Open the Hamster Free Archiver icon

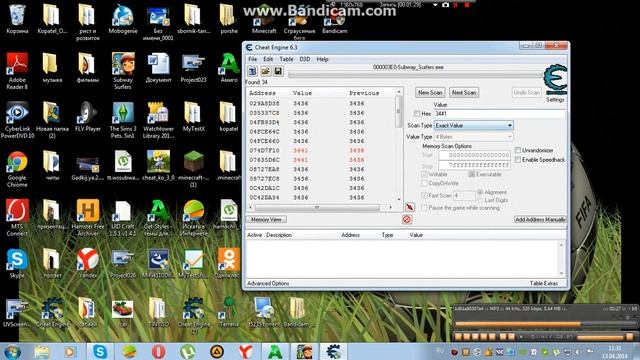(x=88, y=218)
